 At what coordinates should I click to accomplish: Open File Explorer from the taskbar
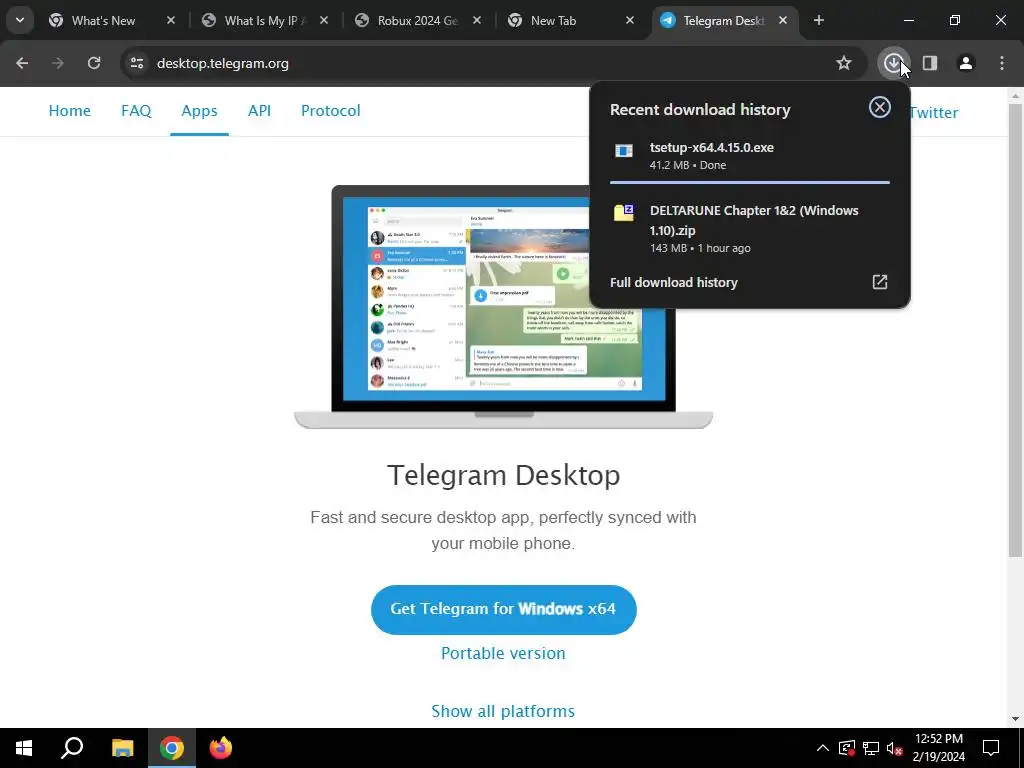[122, 748]
